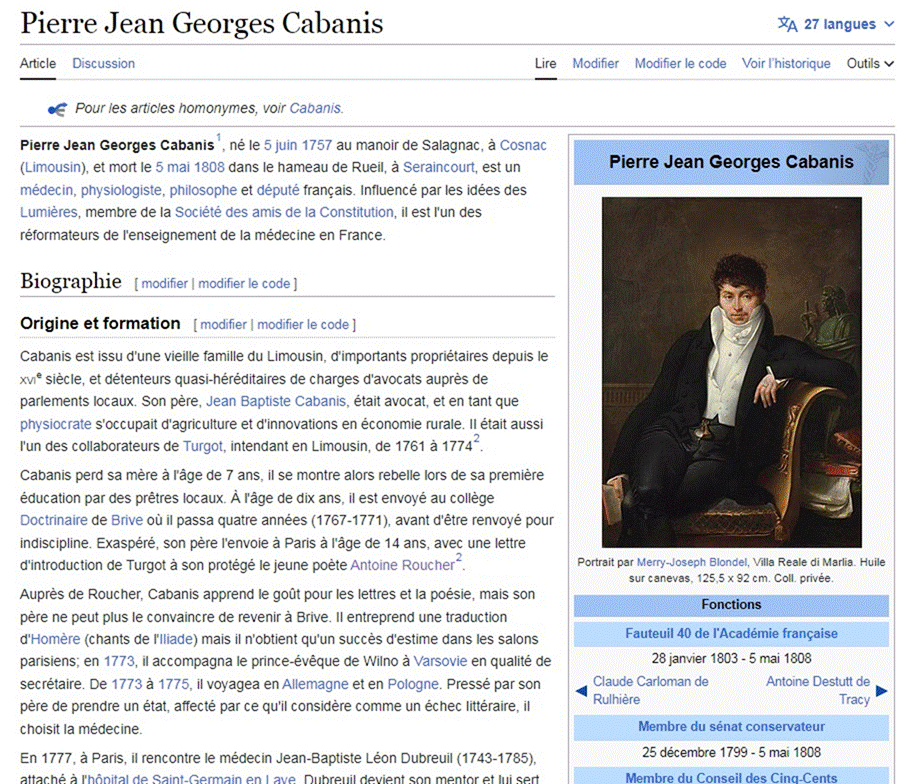
Task: Click the Biographie section heading
Action: coord(71,281)
